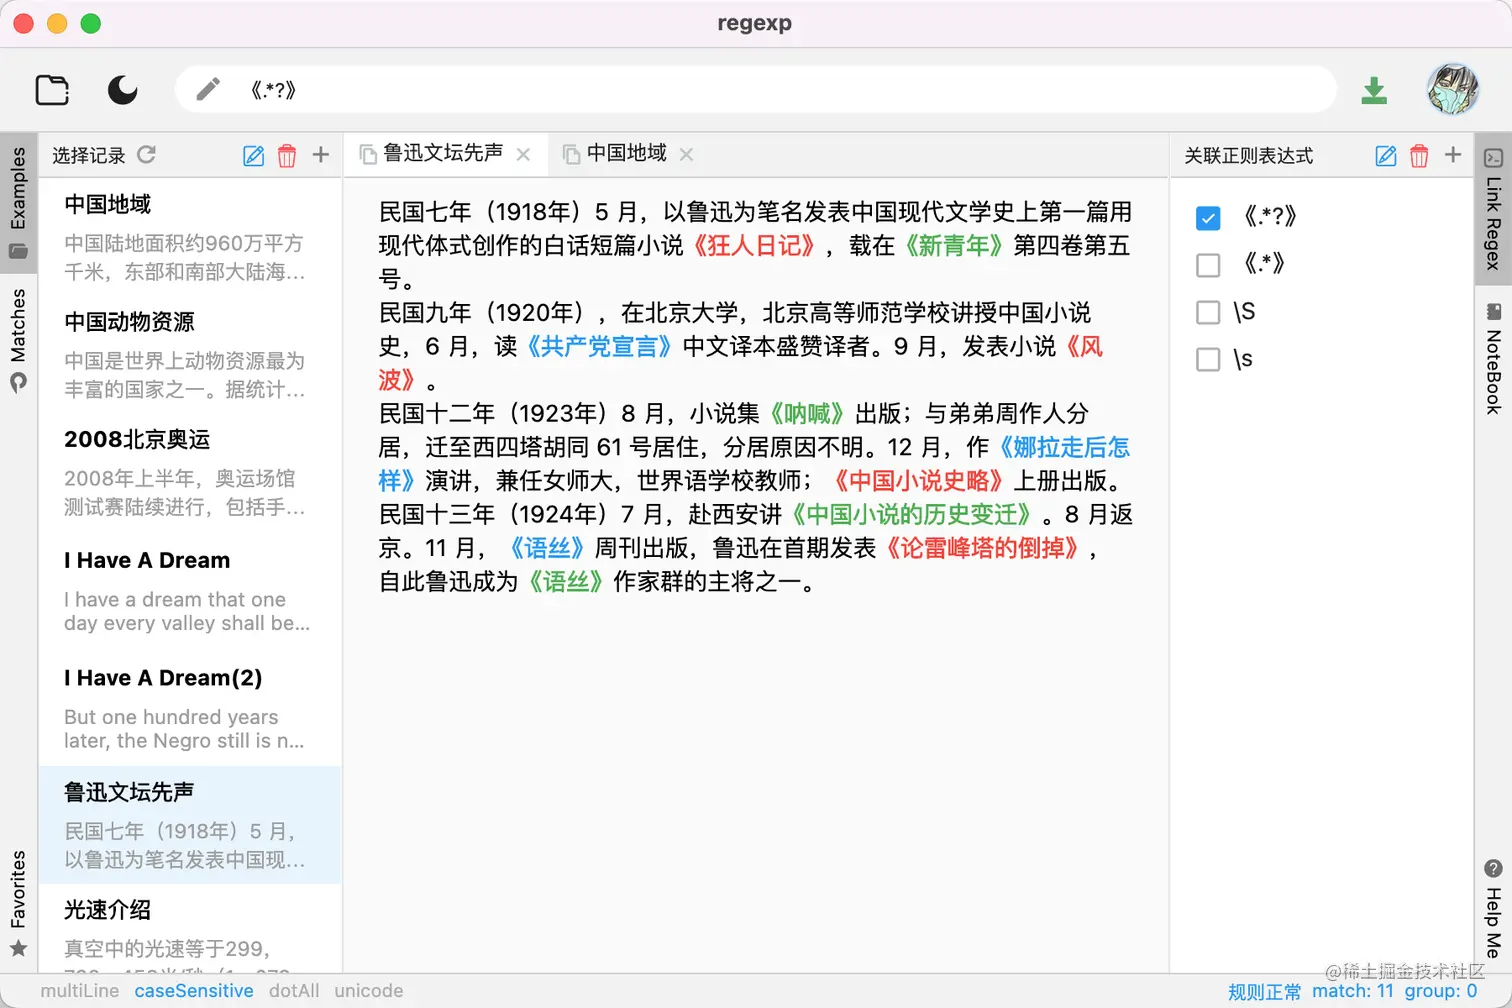Viewport: 1512px width, 1008px height.
Task: Select the 2008北京奥运 record
Action: [x=190, y=473]
